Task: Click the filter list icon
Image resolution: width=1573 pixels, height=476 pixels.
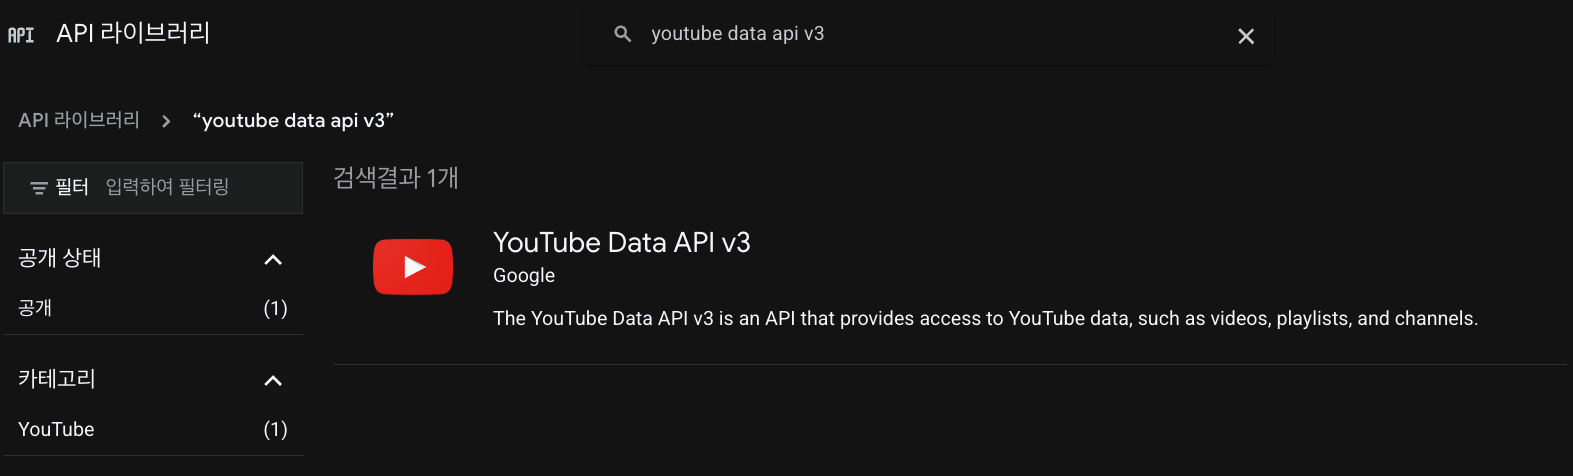Action: coord(39,188)
